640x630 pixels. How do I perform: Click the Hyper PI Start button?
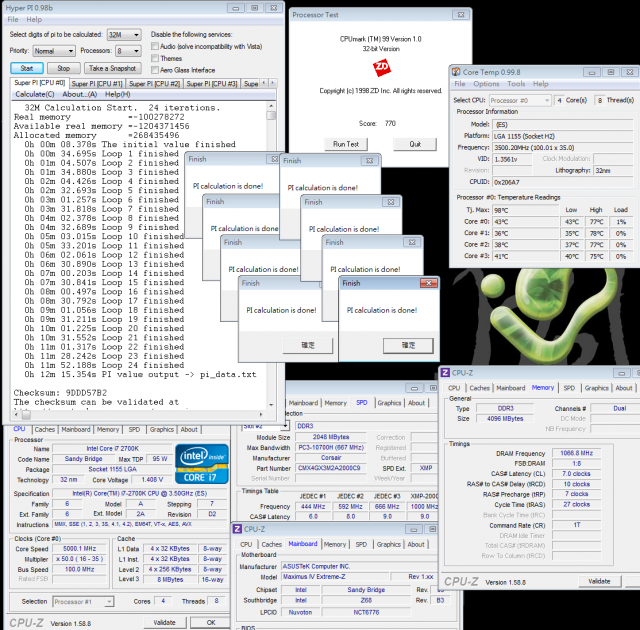(27, 68)
